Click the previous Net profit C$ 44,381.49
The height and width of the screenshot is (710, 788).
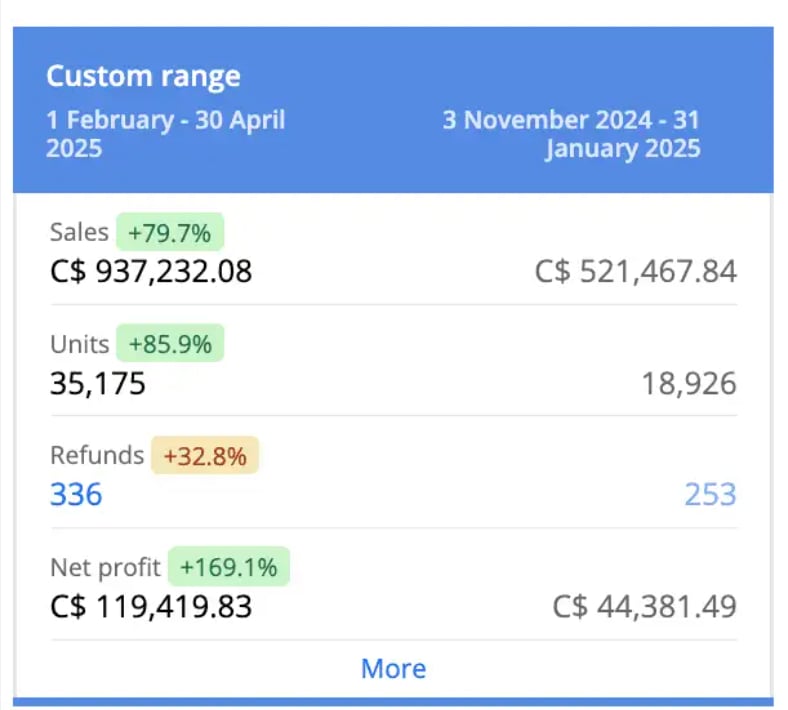(644, 606)
